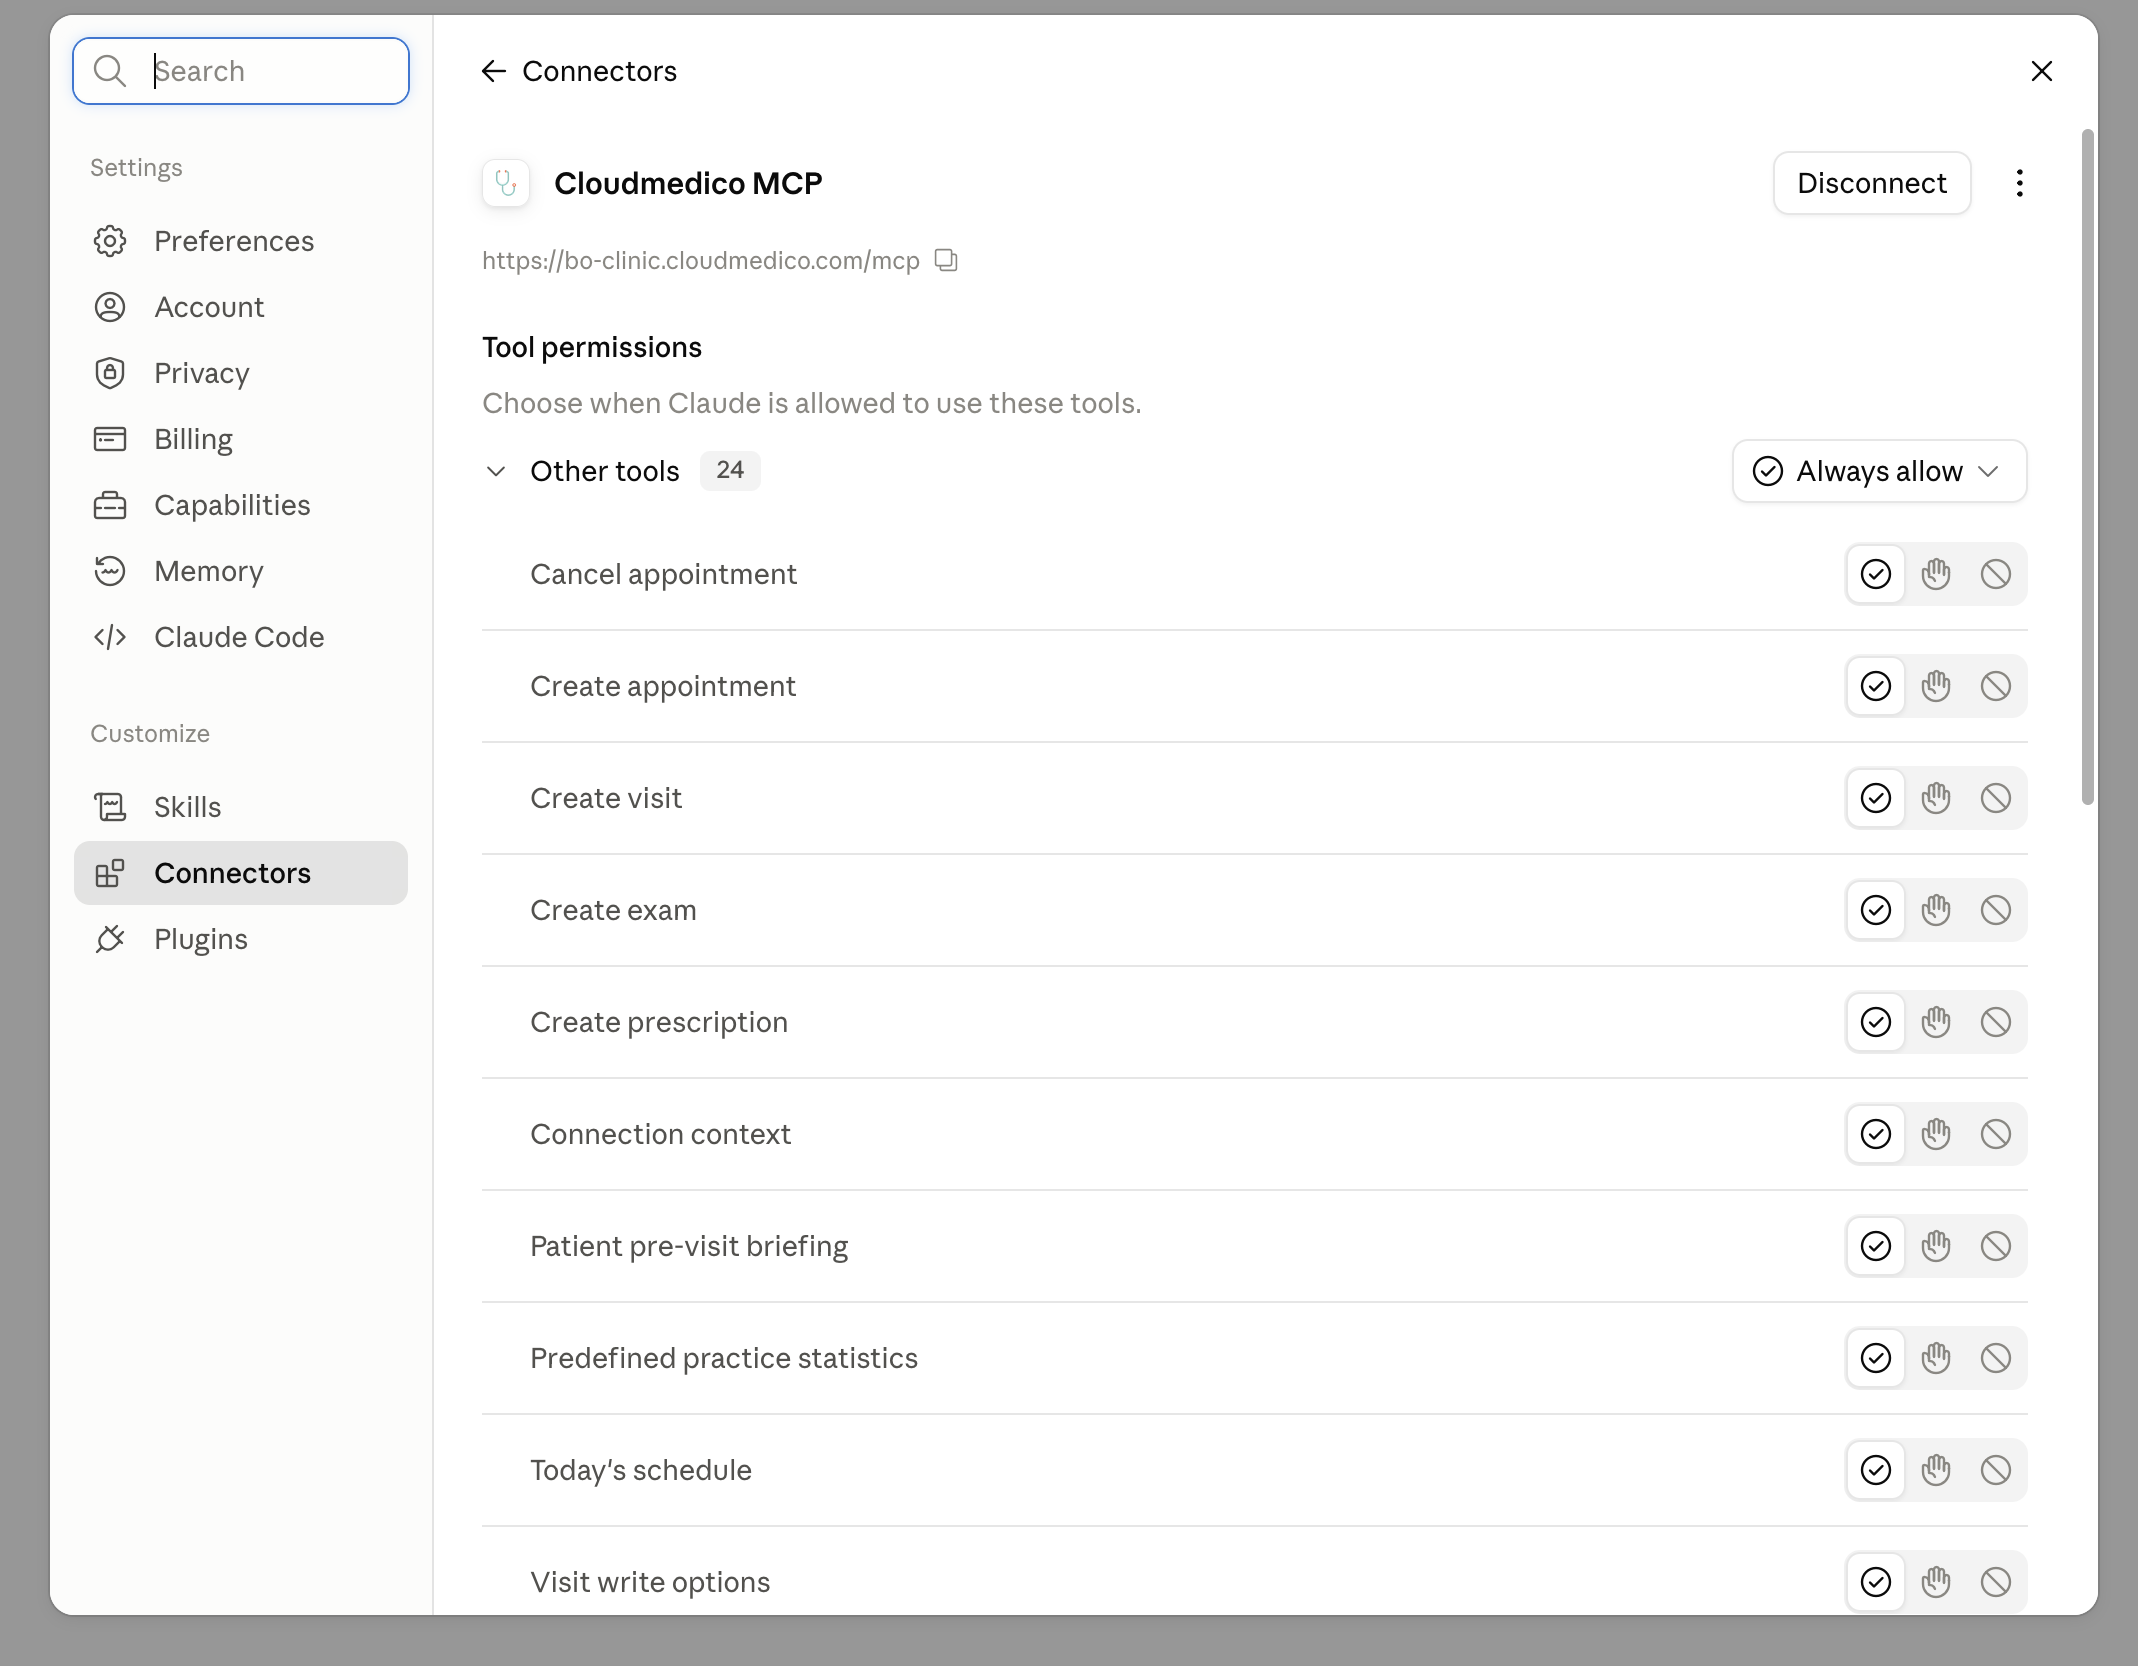Screen dimensions: 2138x1666
Task: Set Create prescription to needs approval
Action: click(x=1936, y=1022)
